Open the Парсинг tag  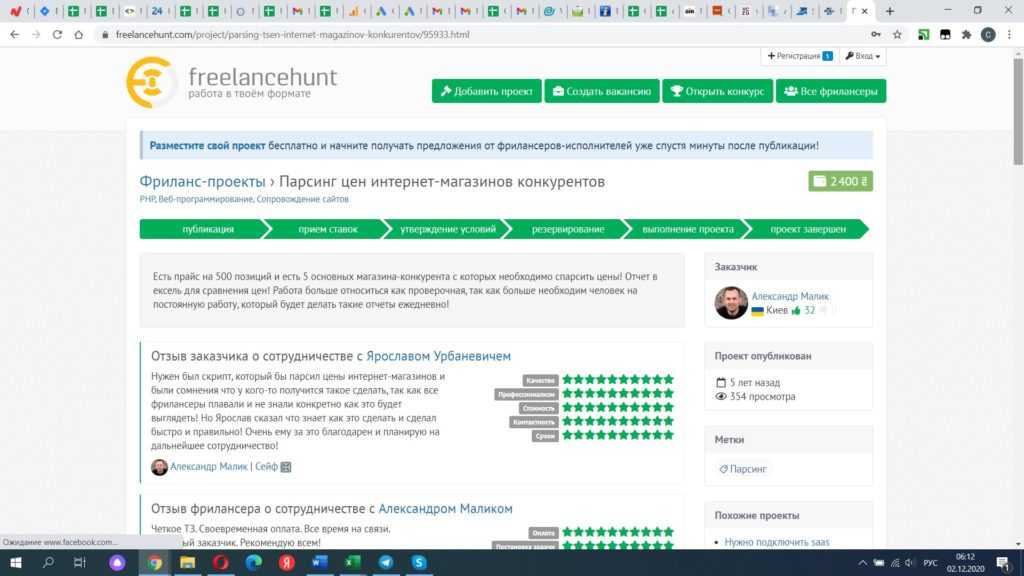pyautogui.click(x=743, y=469)
